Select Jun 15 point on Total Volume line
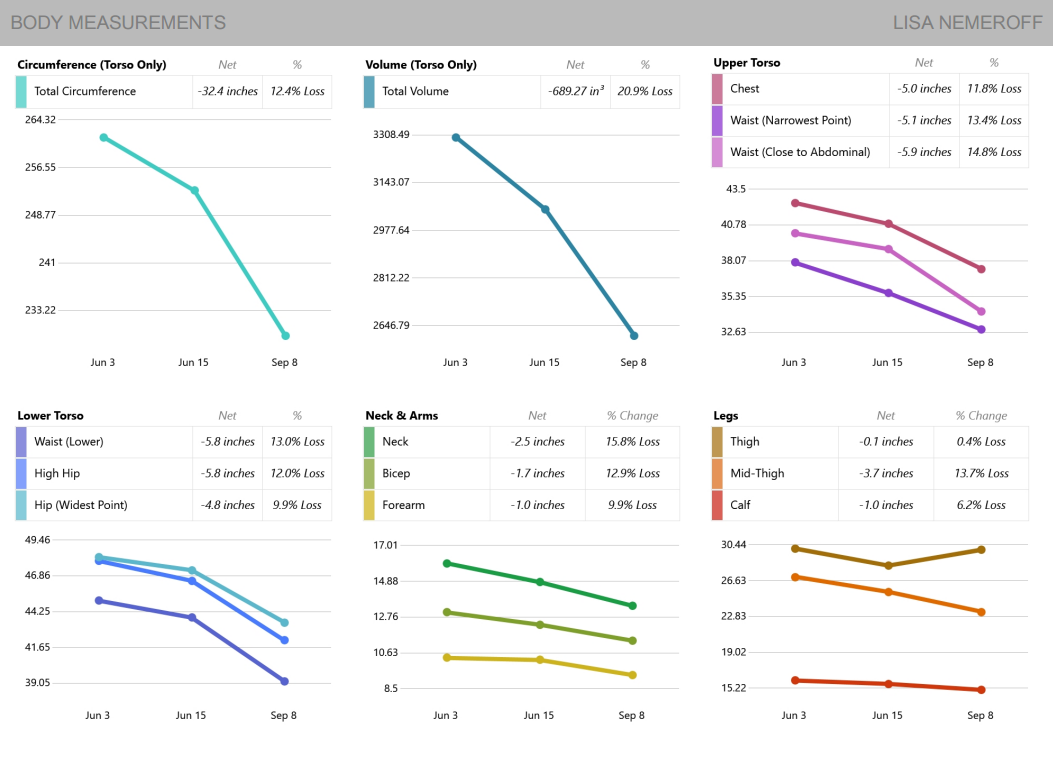The height and width of the screenshot is (764, 1053). (545, 209)
